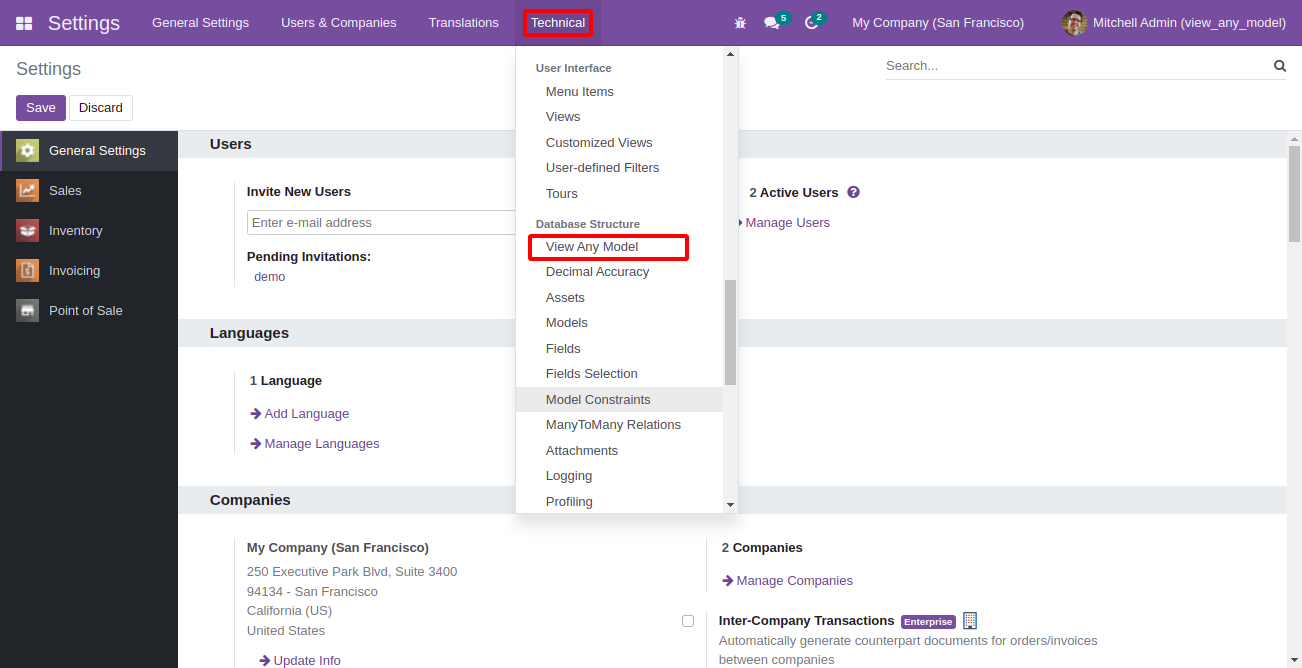Click help question mark next to Active Users
This screenshot has height=668, width=1302.
coord(853,192)
